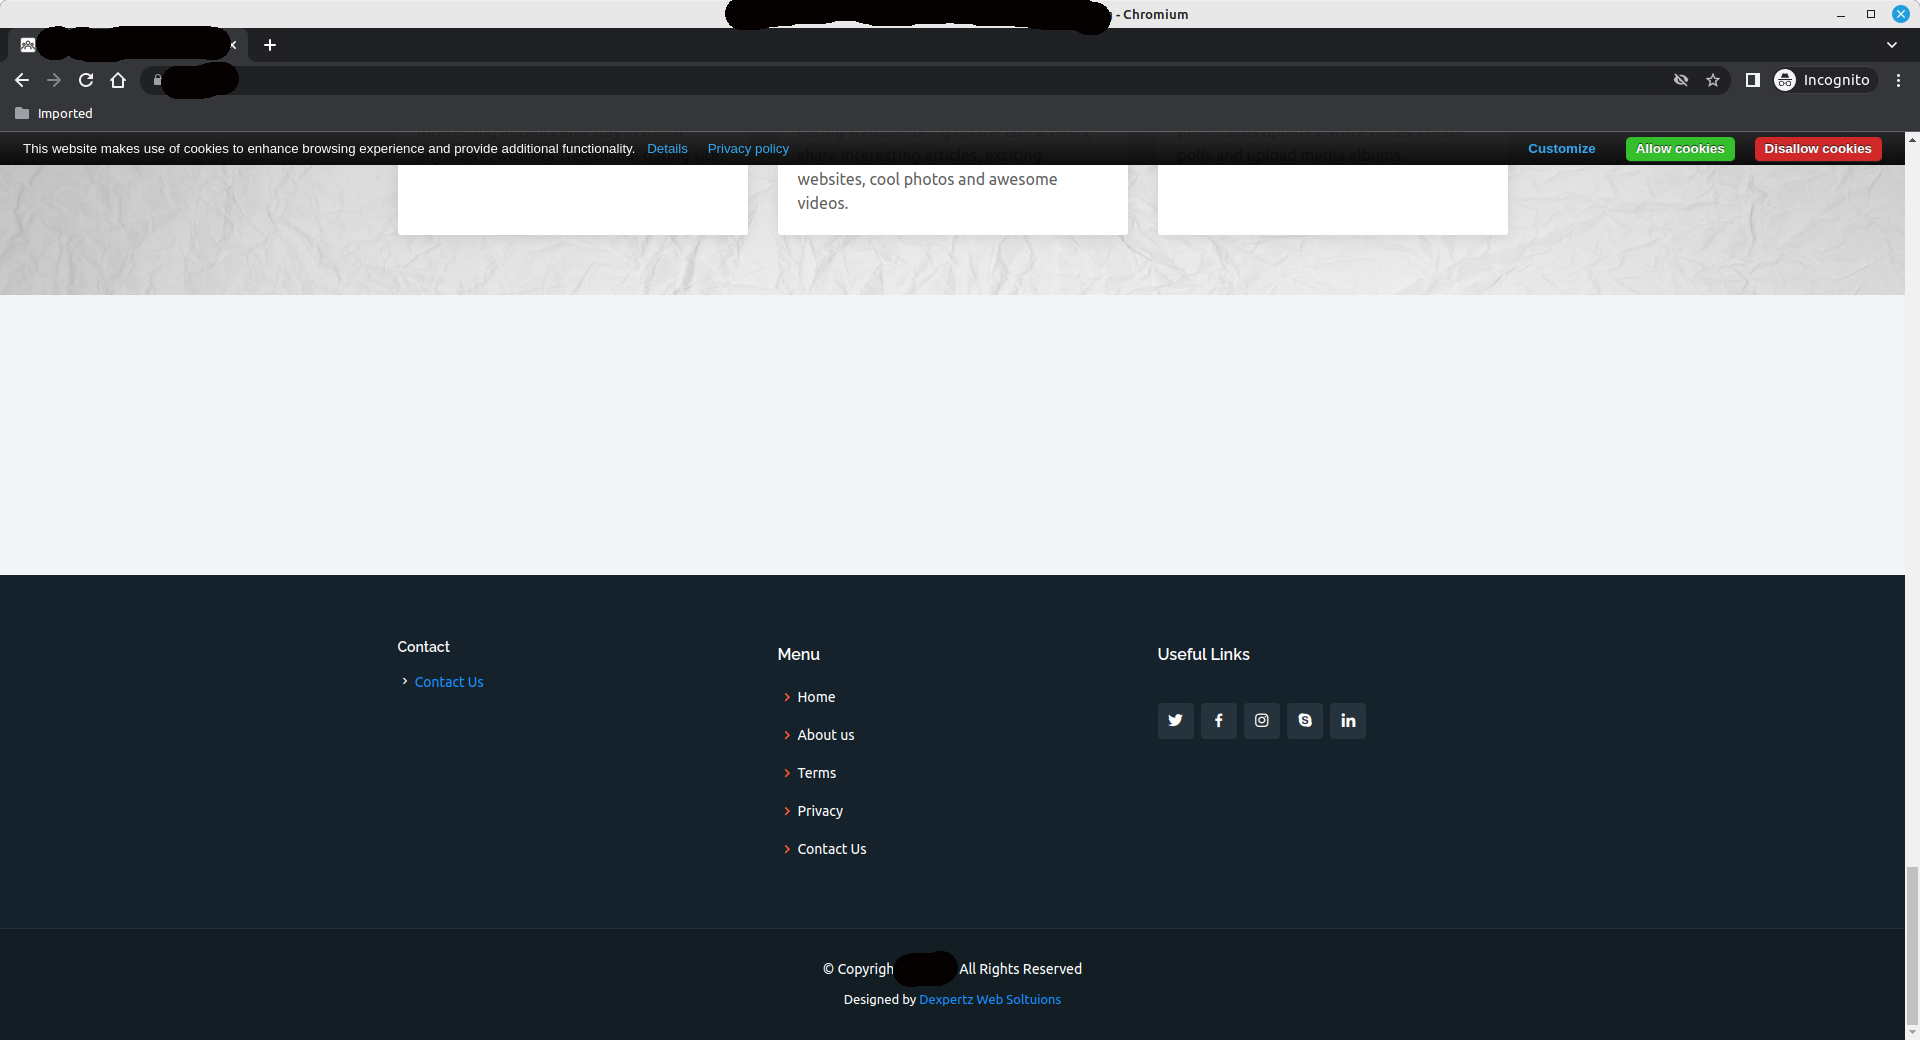Select About us in footer menu

pos(825,735)
